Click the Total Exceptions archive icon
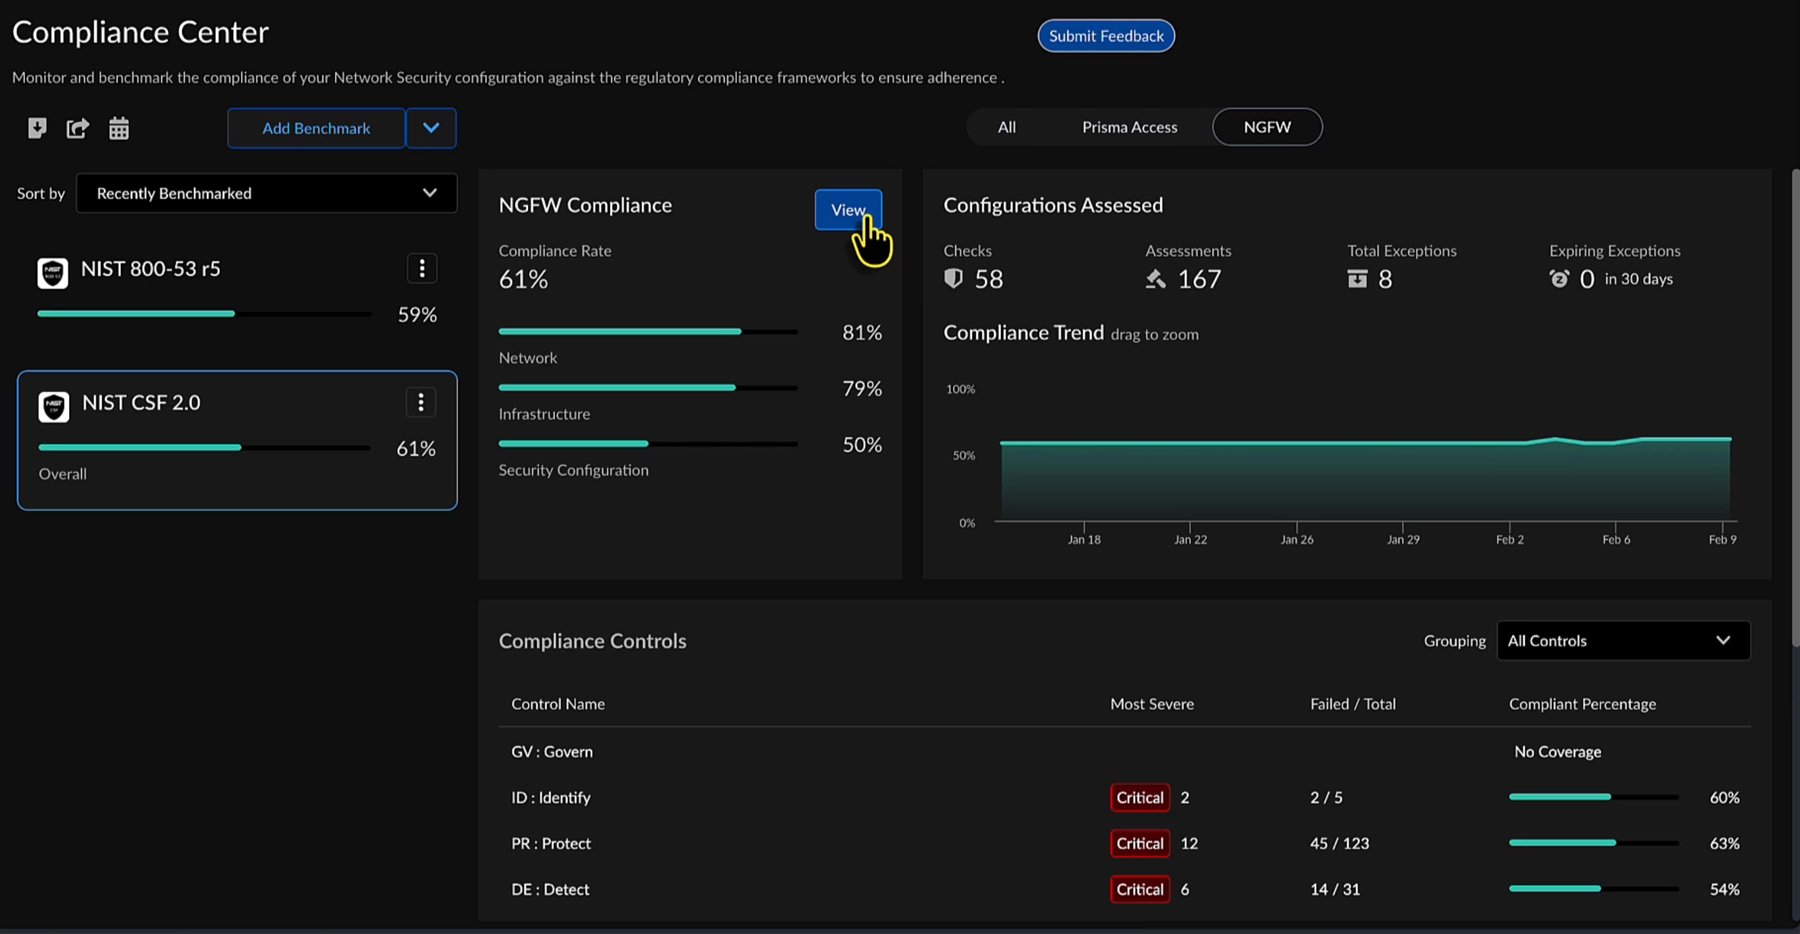The width and height of the screenshot is (1800, 934). point(1357,279)
